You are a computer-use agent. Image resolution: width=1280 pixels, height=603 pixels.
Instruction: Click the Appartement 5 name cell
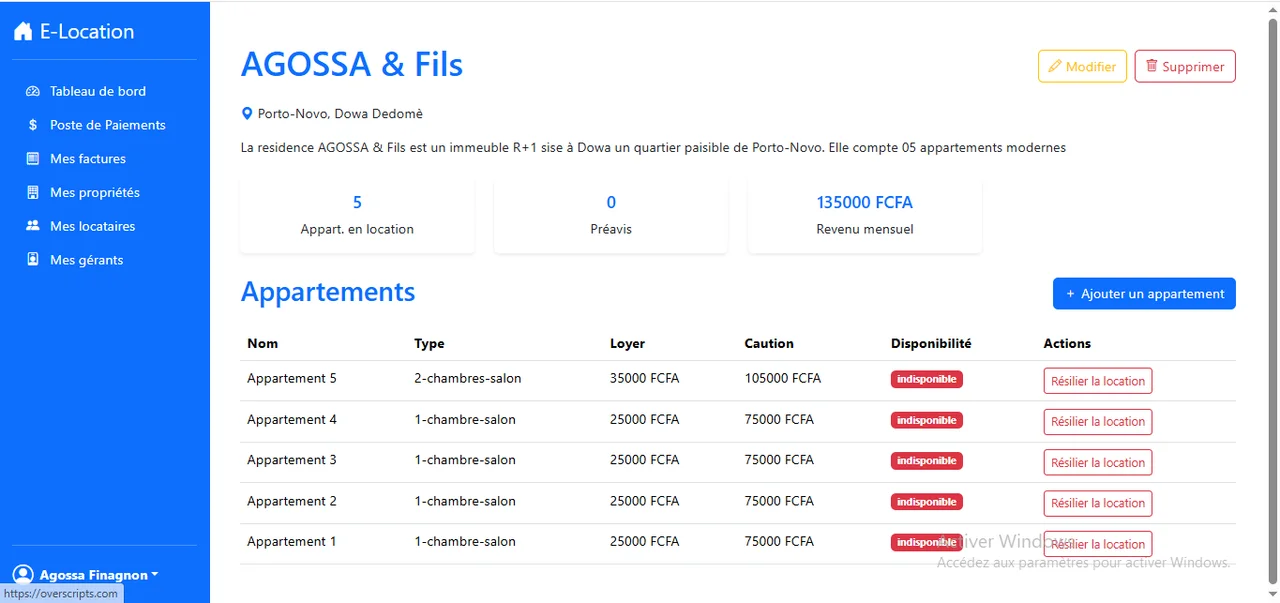[292, 379]
